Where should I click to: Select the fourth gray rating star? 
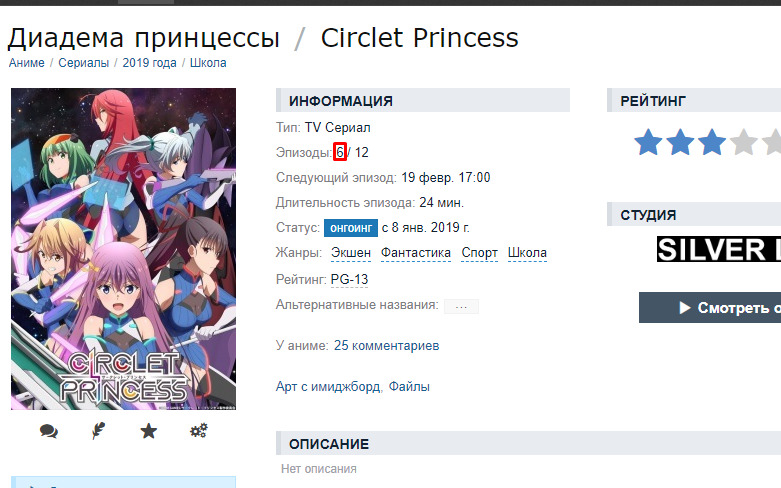744,142
